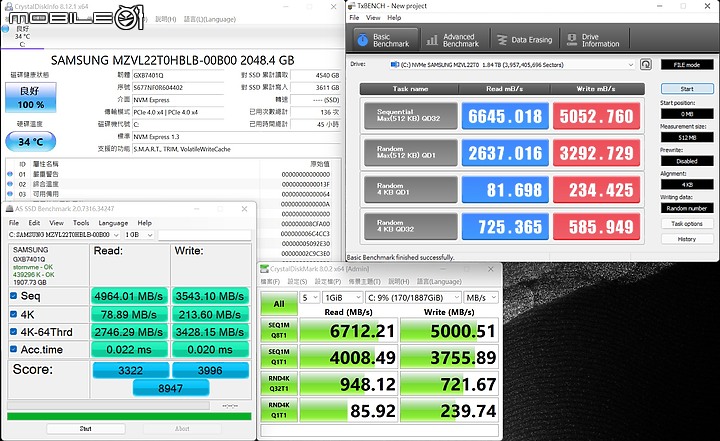Click the AS SSD total score 8947

click(x=171, y=389)
